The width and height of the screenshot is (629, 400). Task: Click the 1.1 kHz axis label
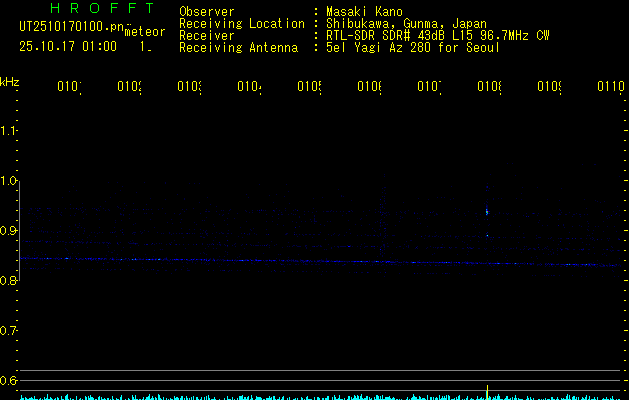click(10, 131)
